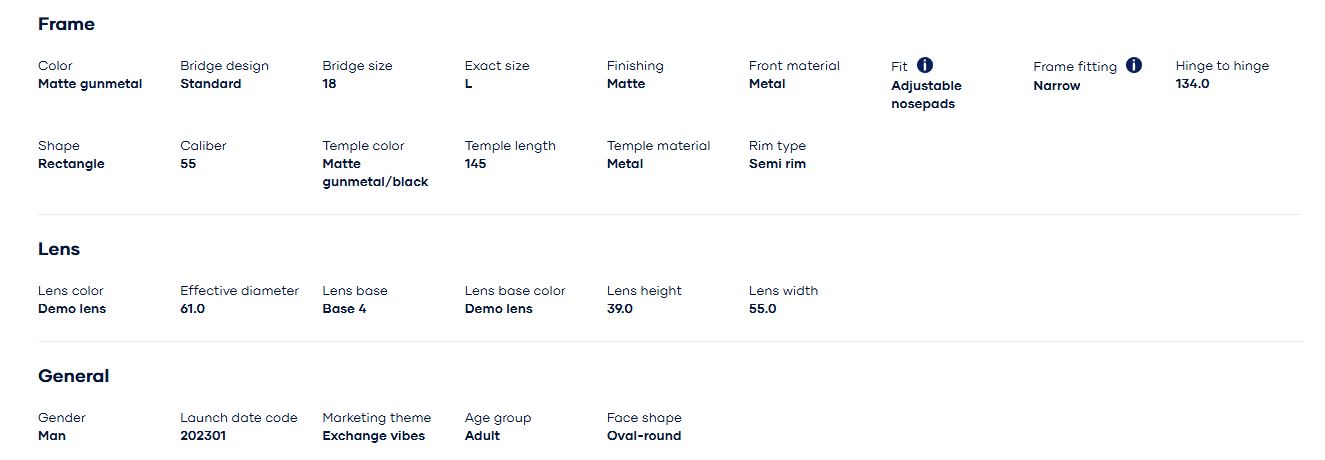Click the Oval-round face shape value
The height and width of the screenshot is (460, 1325).
point(643,436)
